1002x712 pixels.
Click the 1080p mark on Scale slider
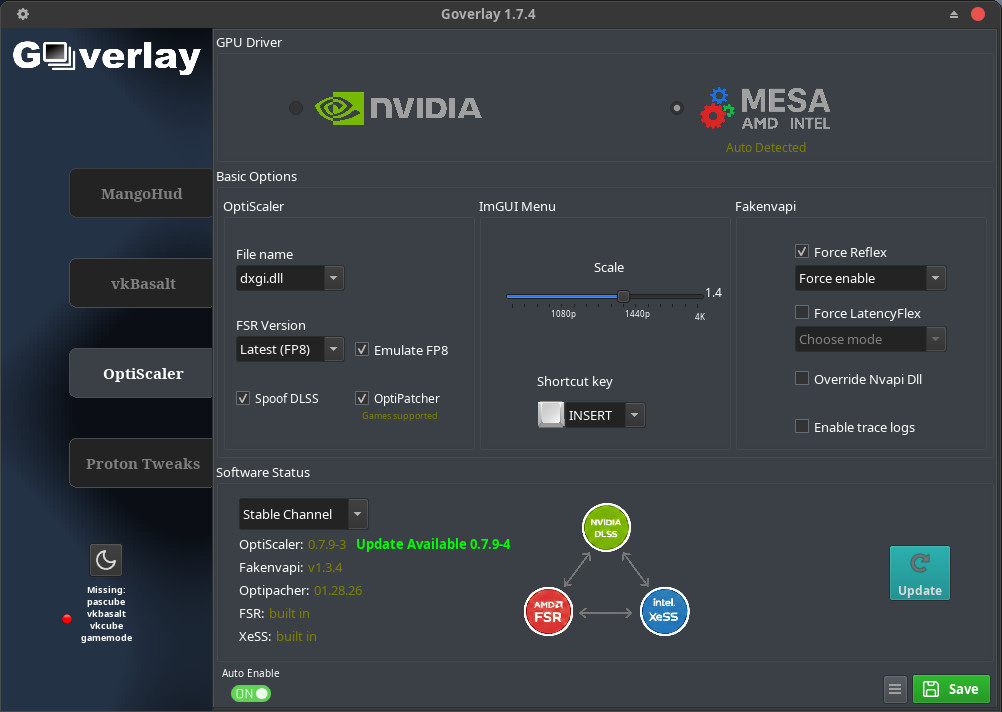(x=564, y=314)
